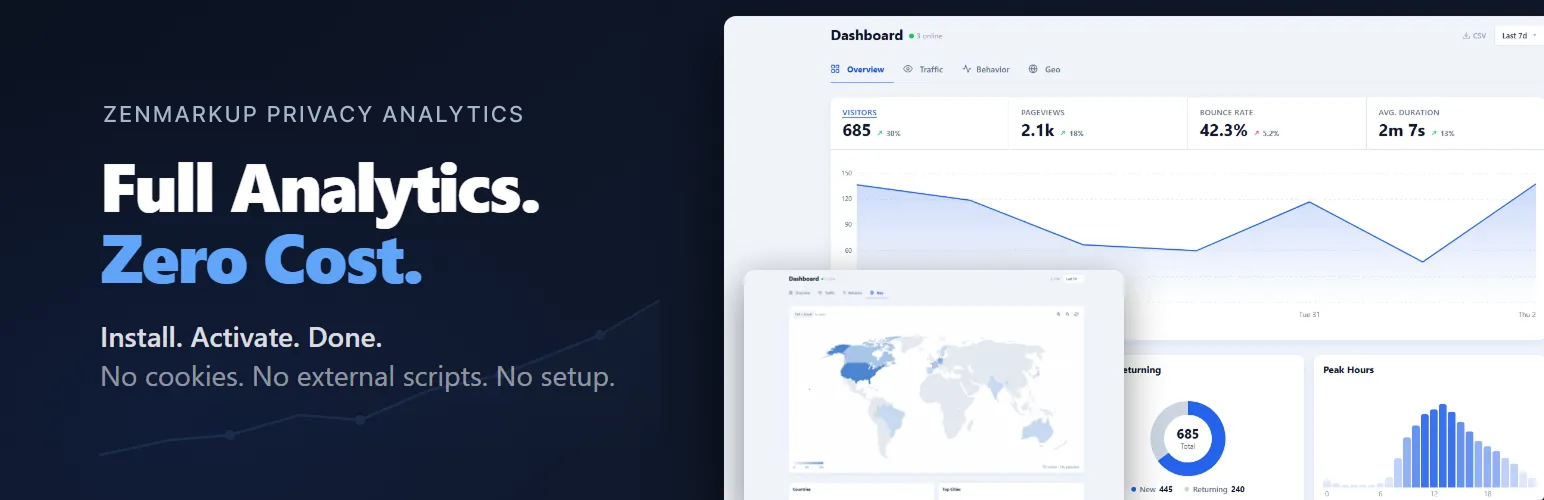Click the Zero Cost. blue headline
The width and height of the screenshot is (1544, 500).
point(261,258)
